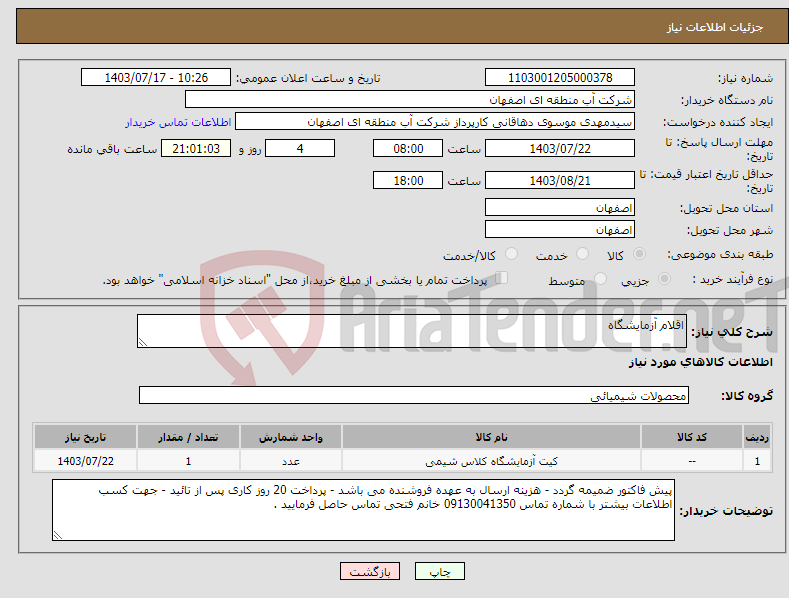Click the response deadline date 1403/07/22 field
Image resolution: width=789 pixels, height=598 pixels.
point(560,148)
